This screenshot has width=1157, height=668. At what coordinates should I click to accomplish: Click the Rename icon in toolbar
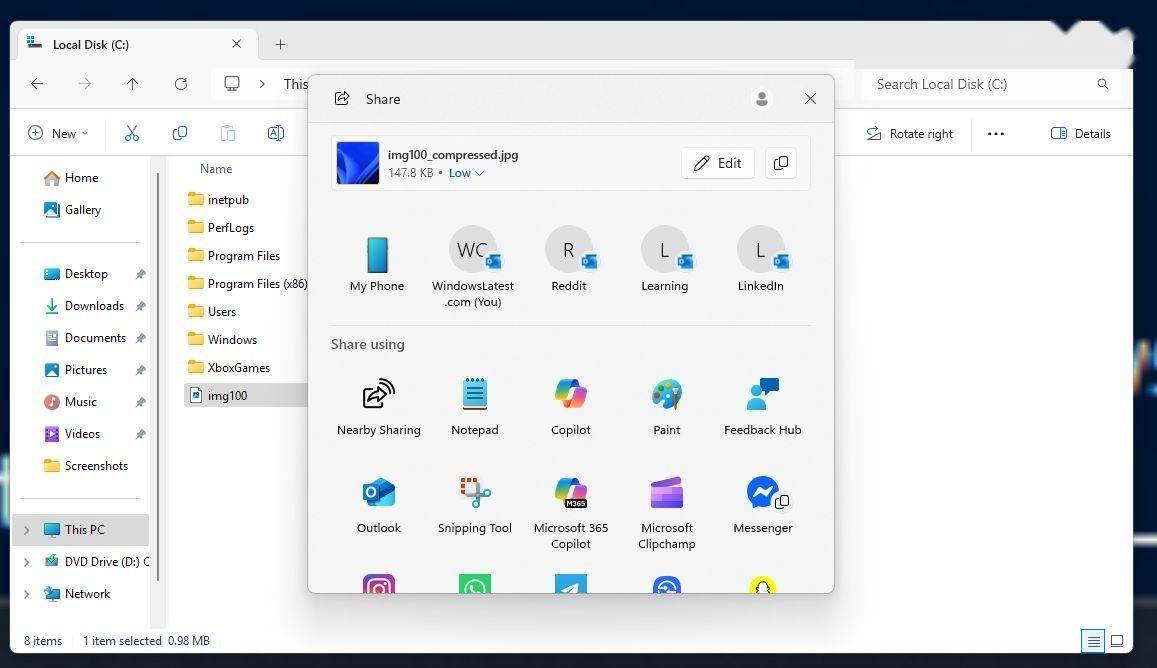[276, 134]
